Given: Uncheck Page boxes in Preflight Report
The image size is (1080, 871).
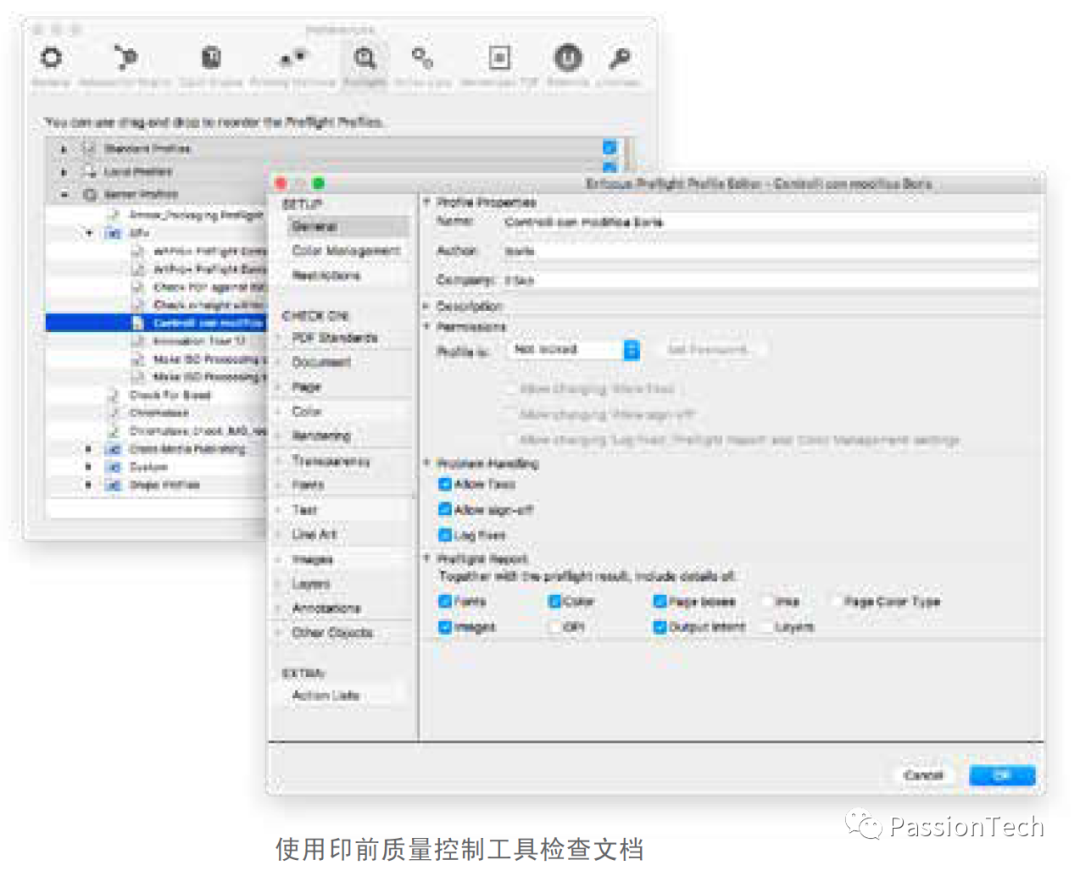Looking at the screenshot, I should [660, 601].
